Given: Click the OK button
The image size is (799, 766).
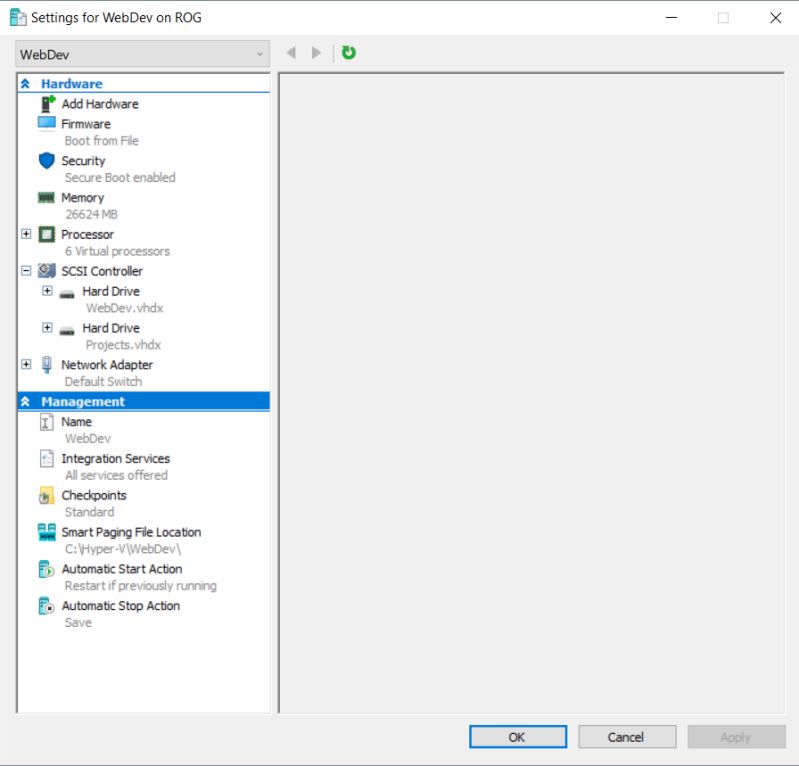Looking at the screenshot, I should [518, 737].
